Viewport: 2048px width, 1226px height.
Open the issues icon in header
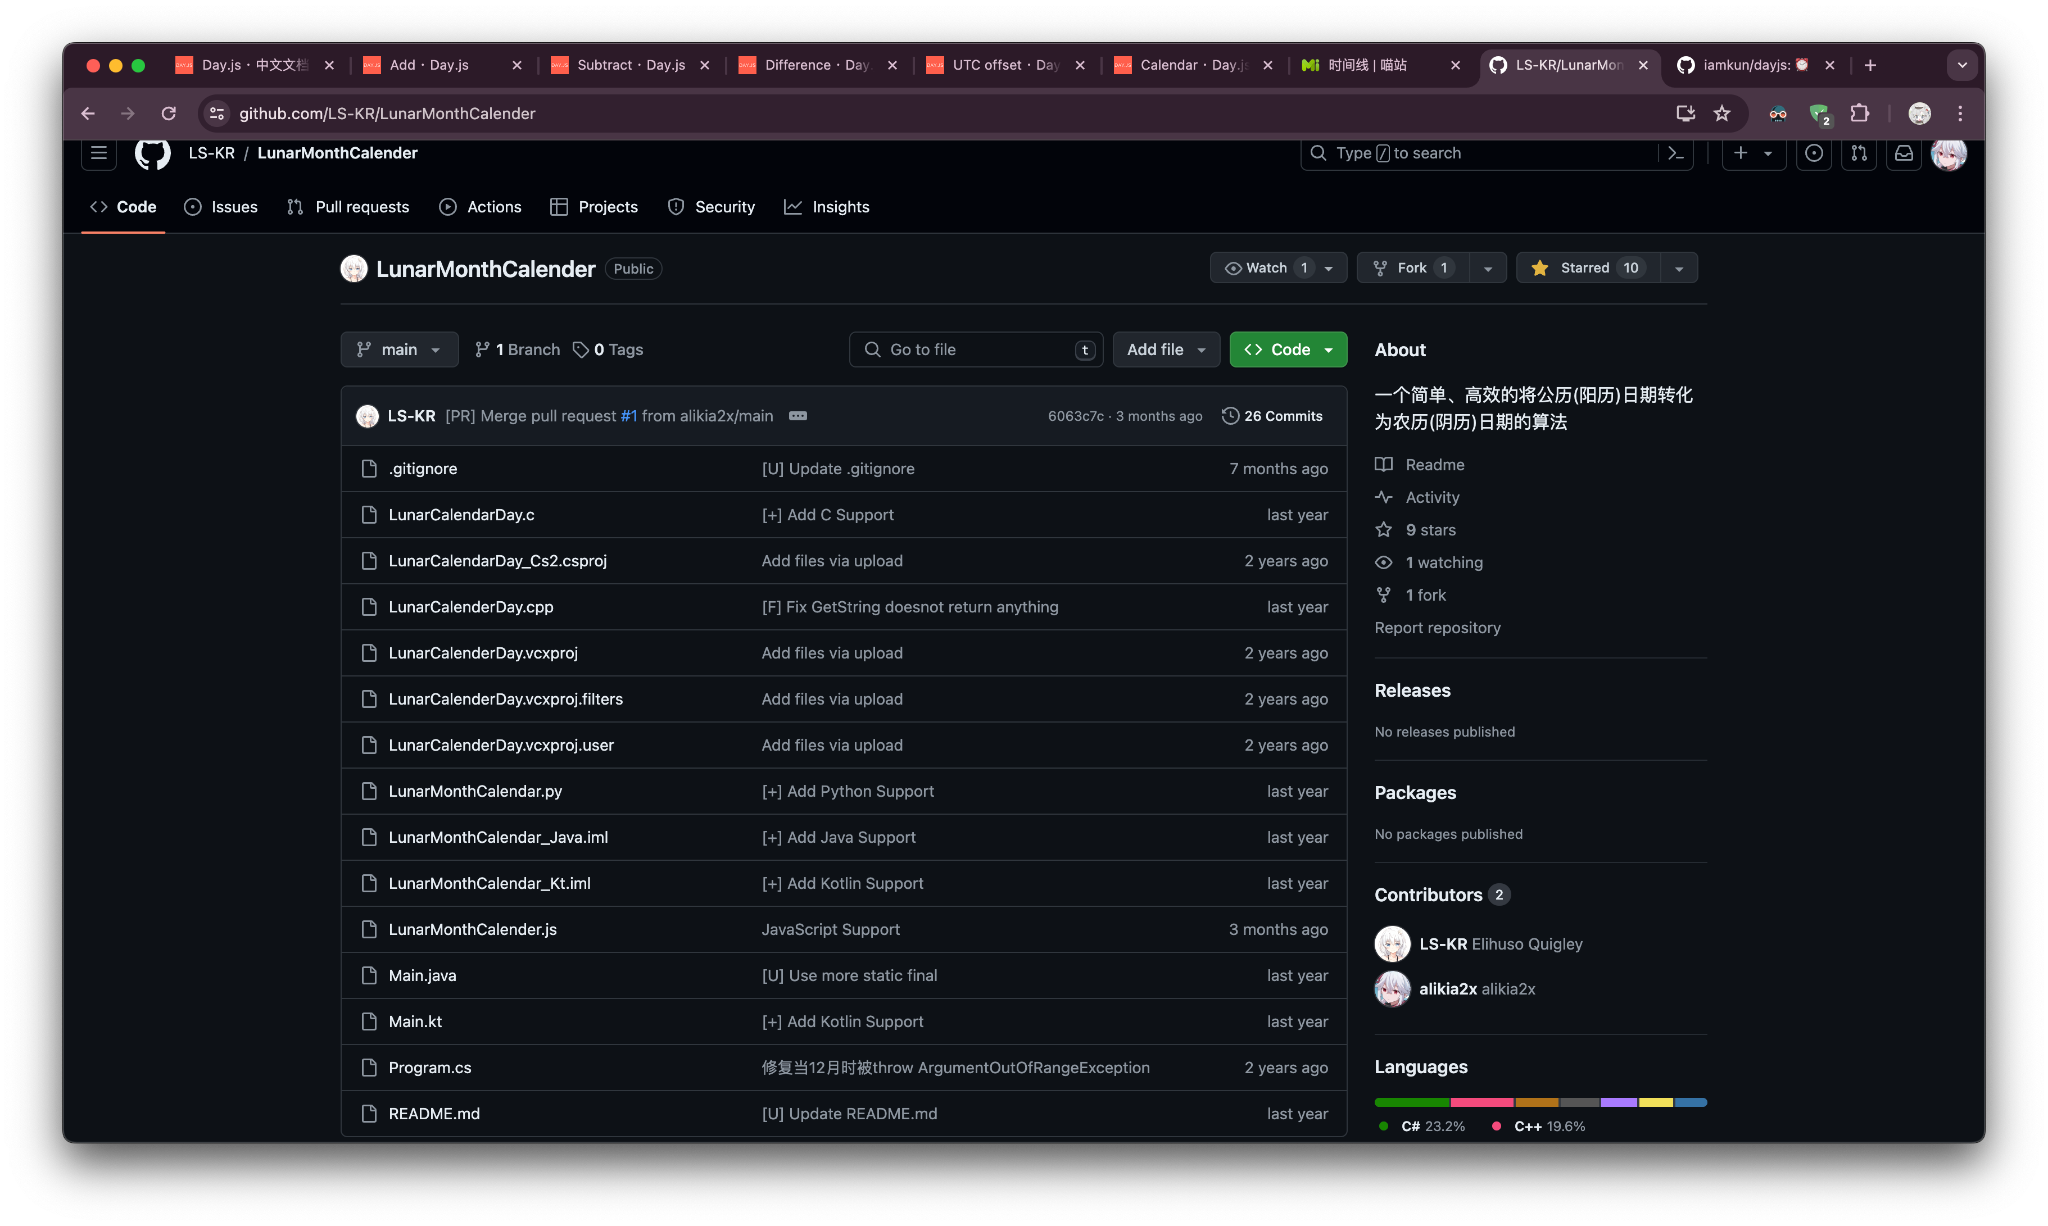(x=1813, y=153)
